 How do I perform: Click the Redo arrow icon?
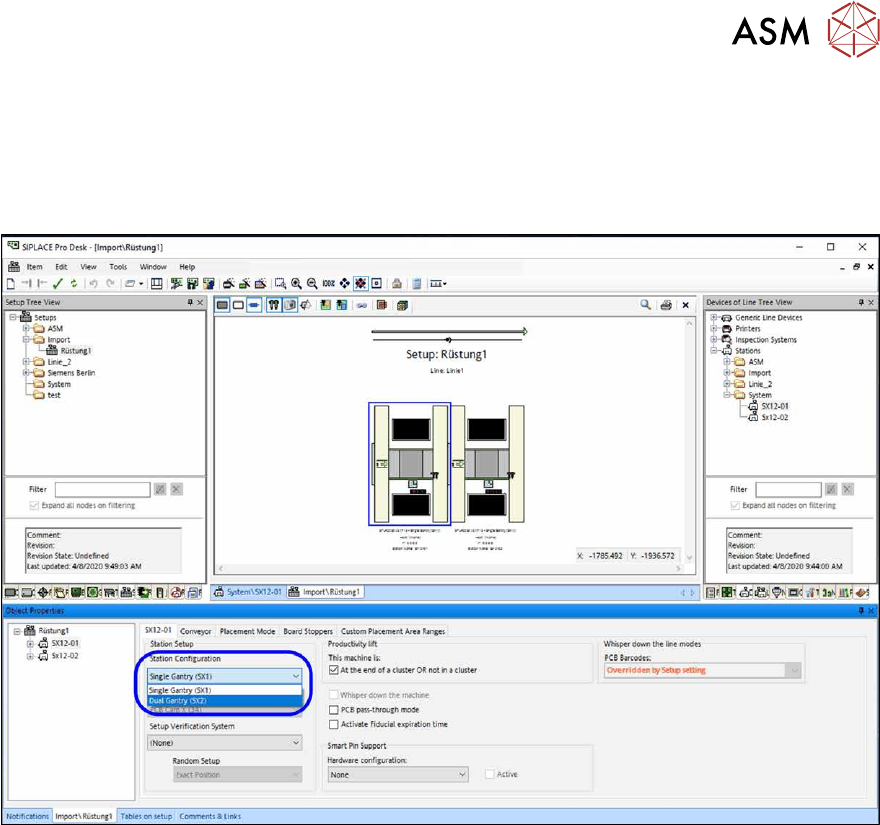[111, 284]
